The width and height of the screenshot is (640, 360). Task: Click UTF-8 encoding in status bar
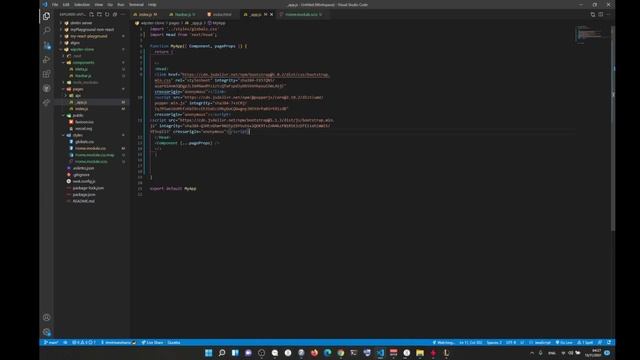(x=511, y=342)
